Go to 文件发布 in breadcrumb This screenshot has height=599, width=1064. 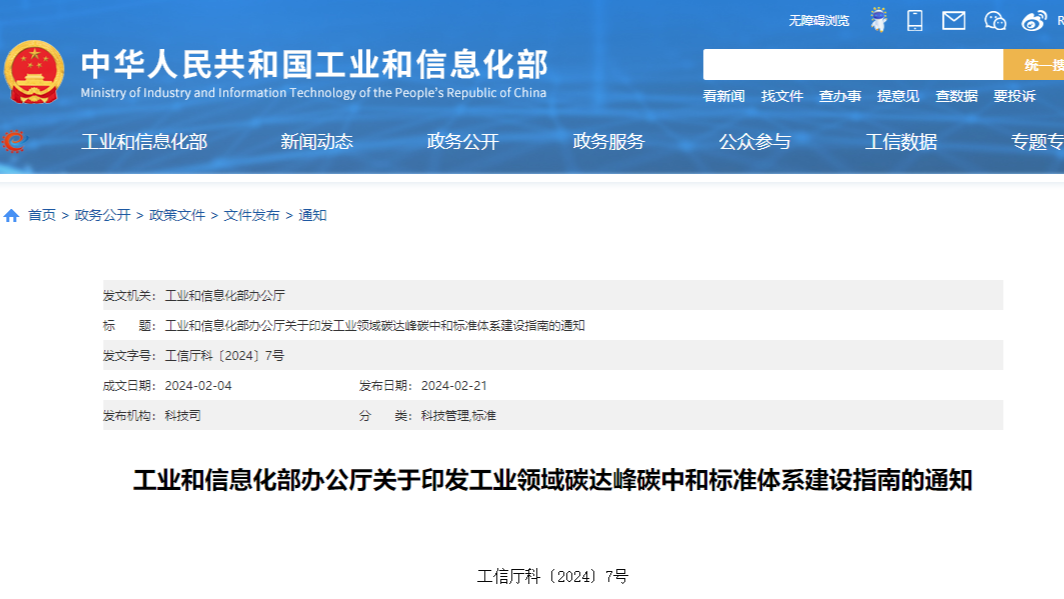coord(252,215)
